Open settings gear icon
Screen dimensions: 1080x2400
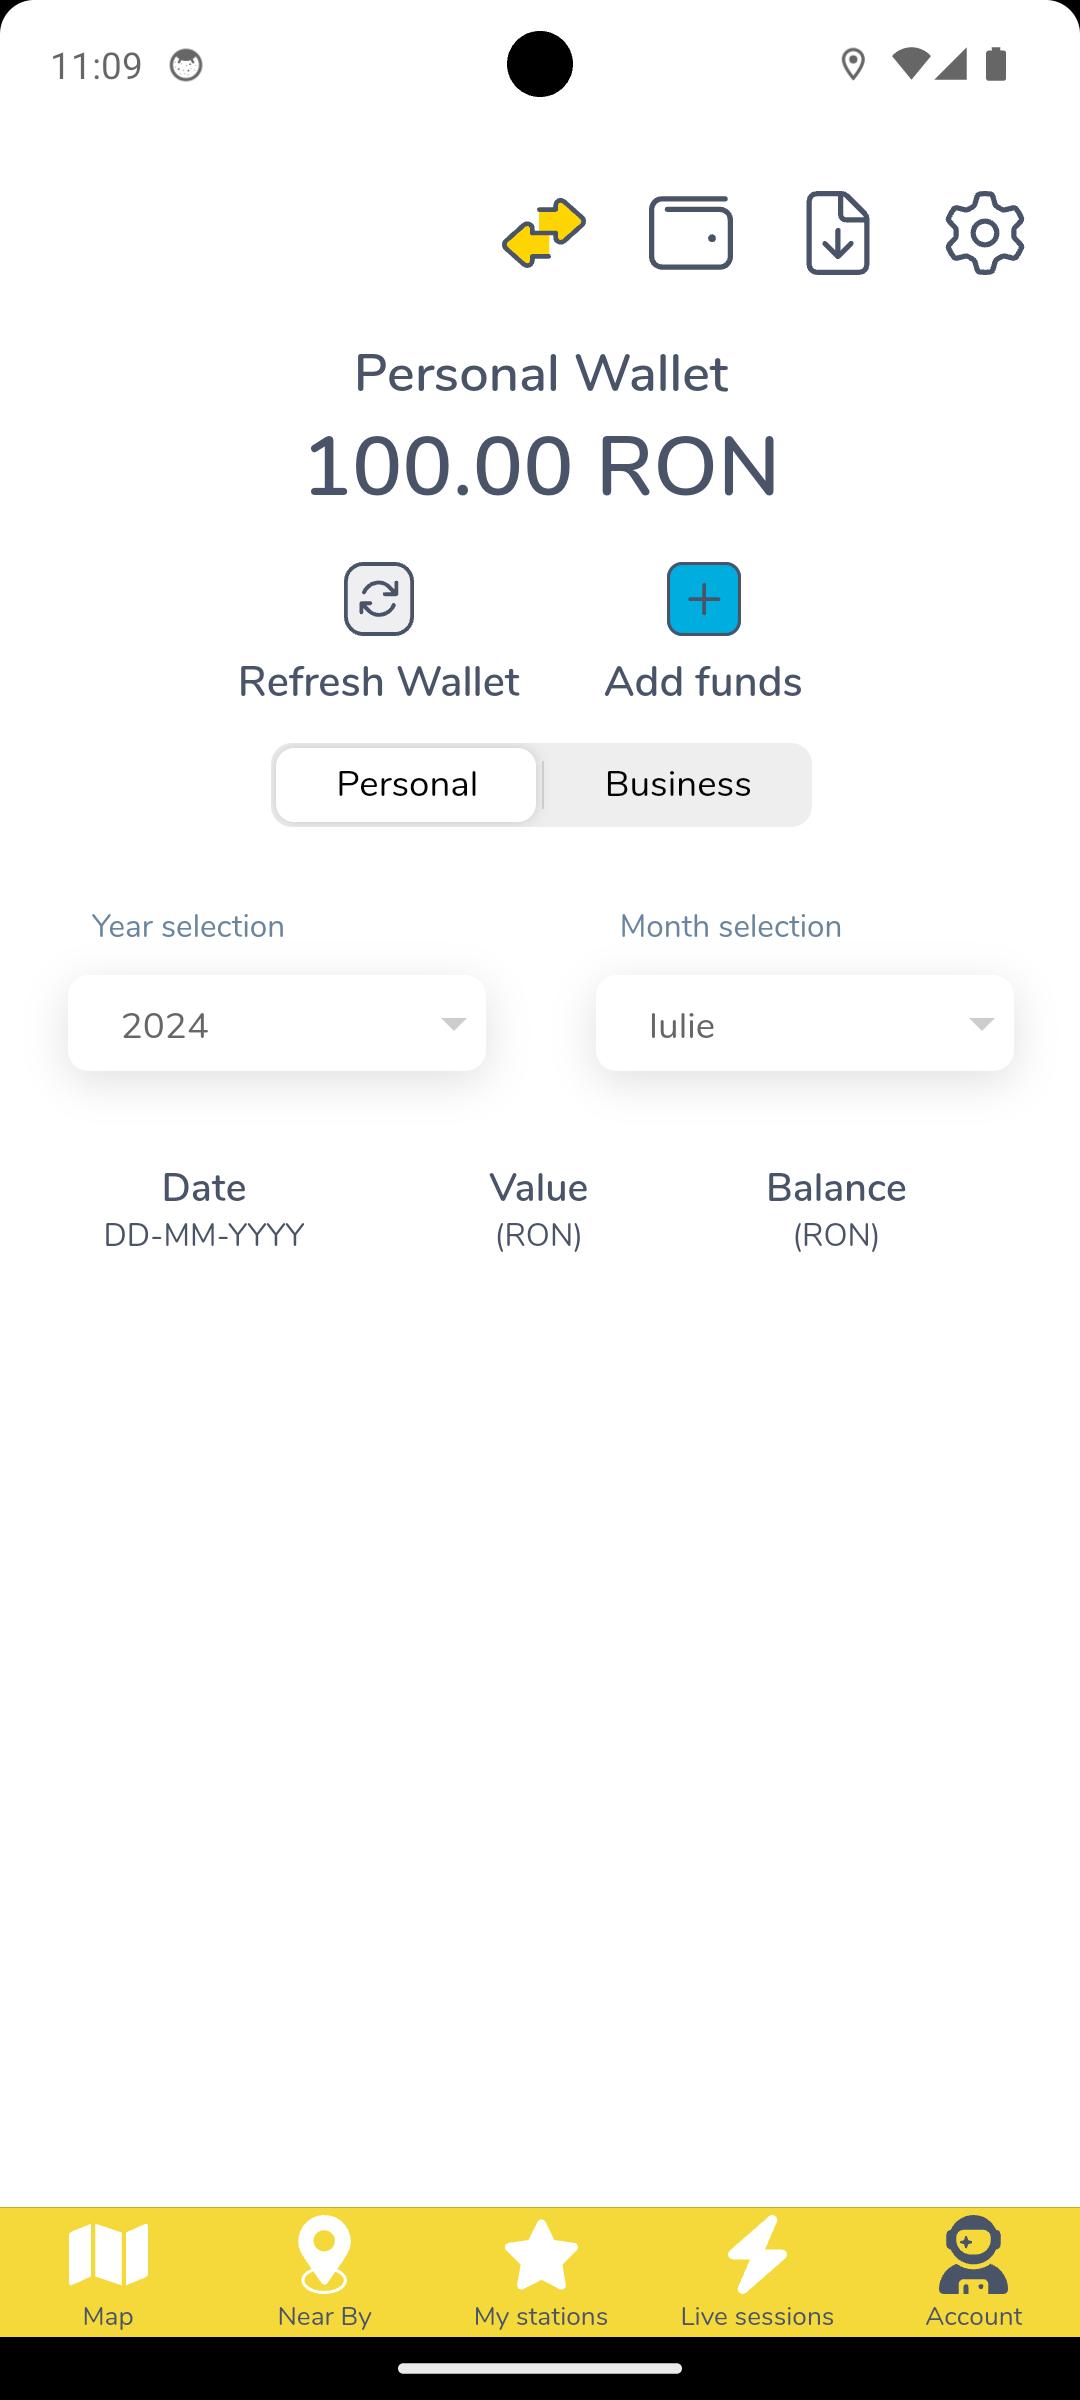pos(985,233)
